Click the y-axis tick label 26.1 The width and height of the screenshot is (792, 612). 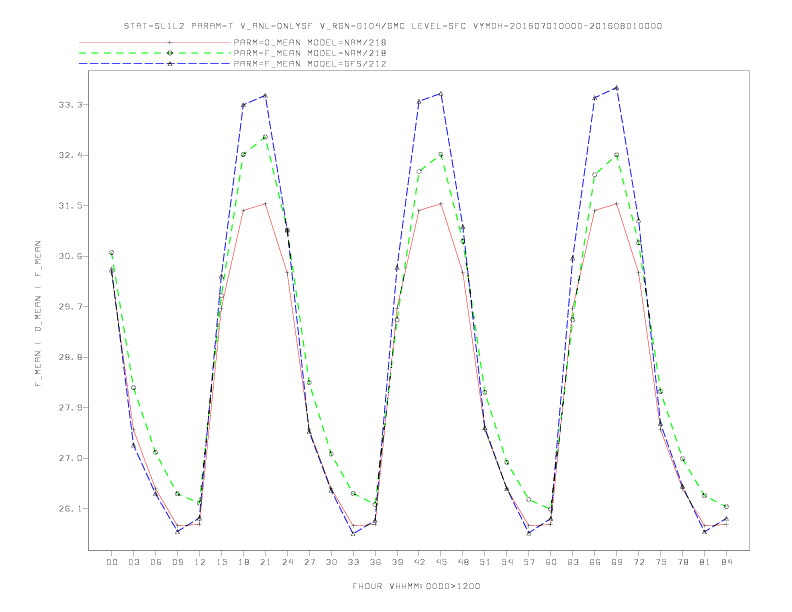(69, 508)
